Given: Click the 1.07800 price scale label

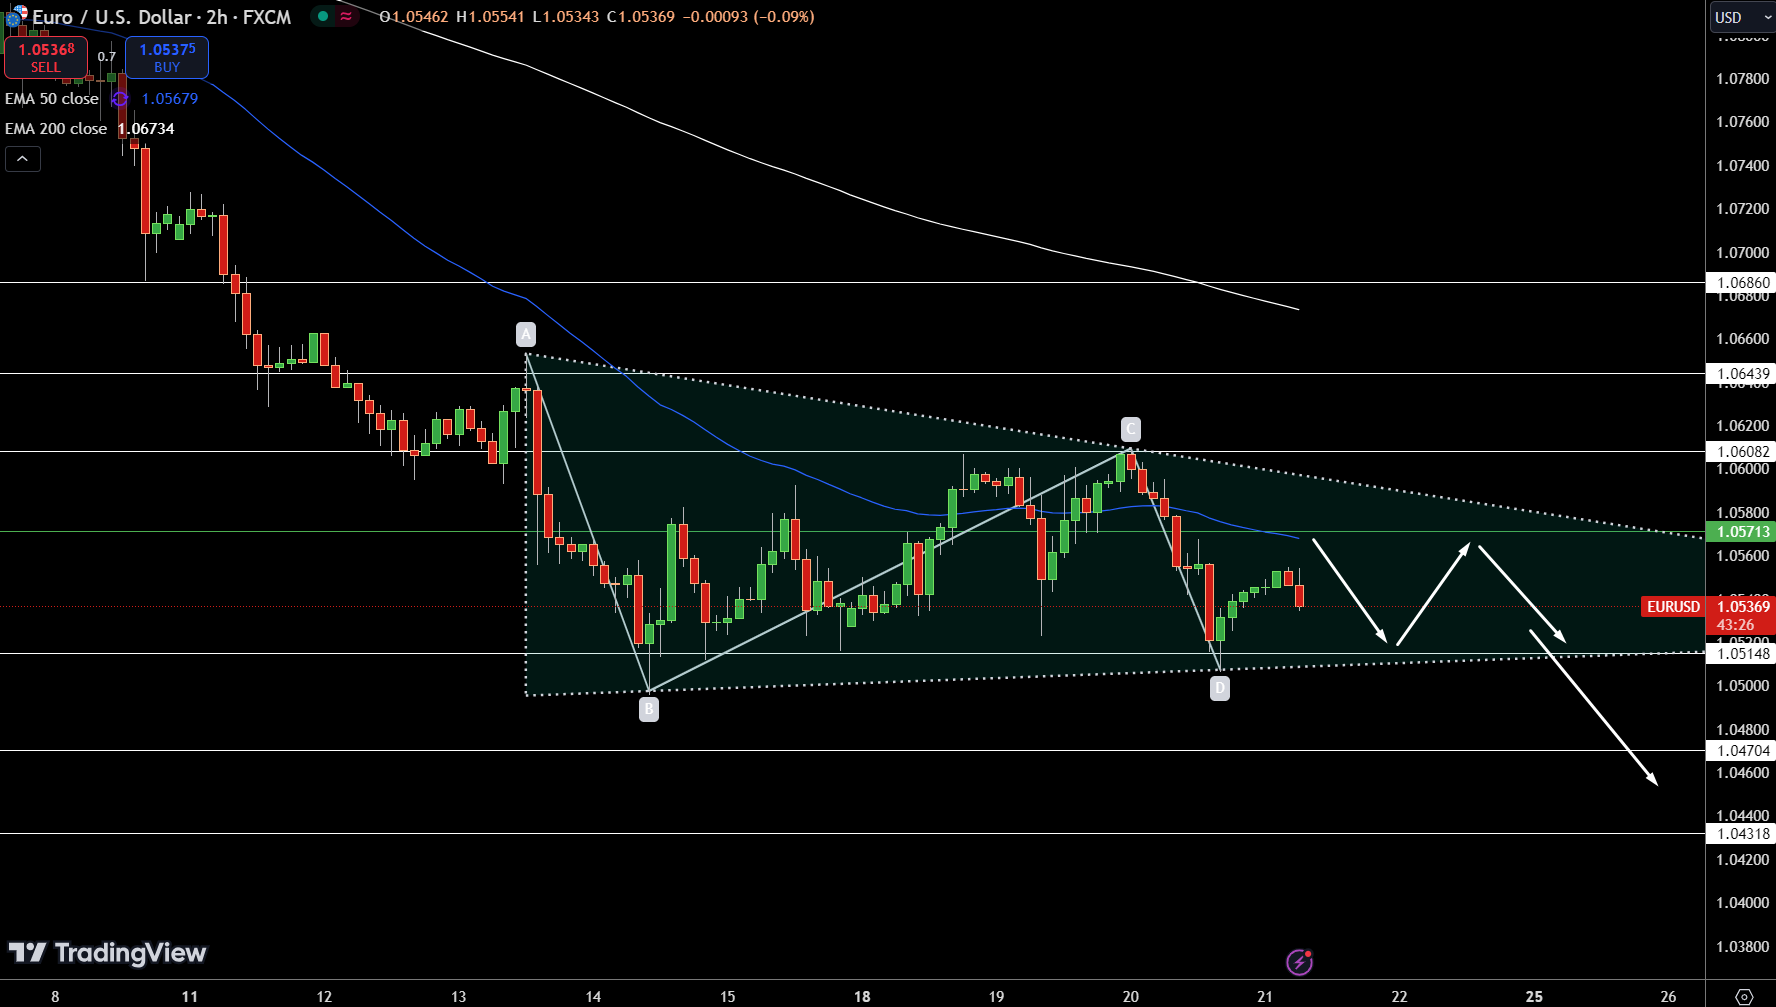Looking at the screenshot, I should pyautogui.click(x=1742, y=78).
